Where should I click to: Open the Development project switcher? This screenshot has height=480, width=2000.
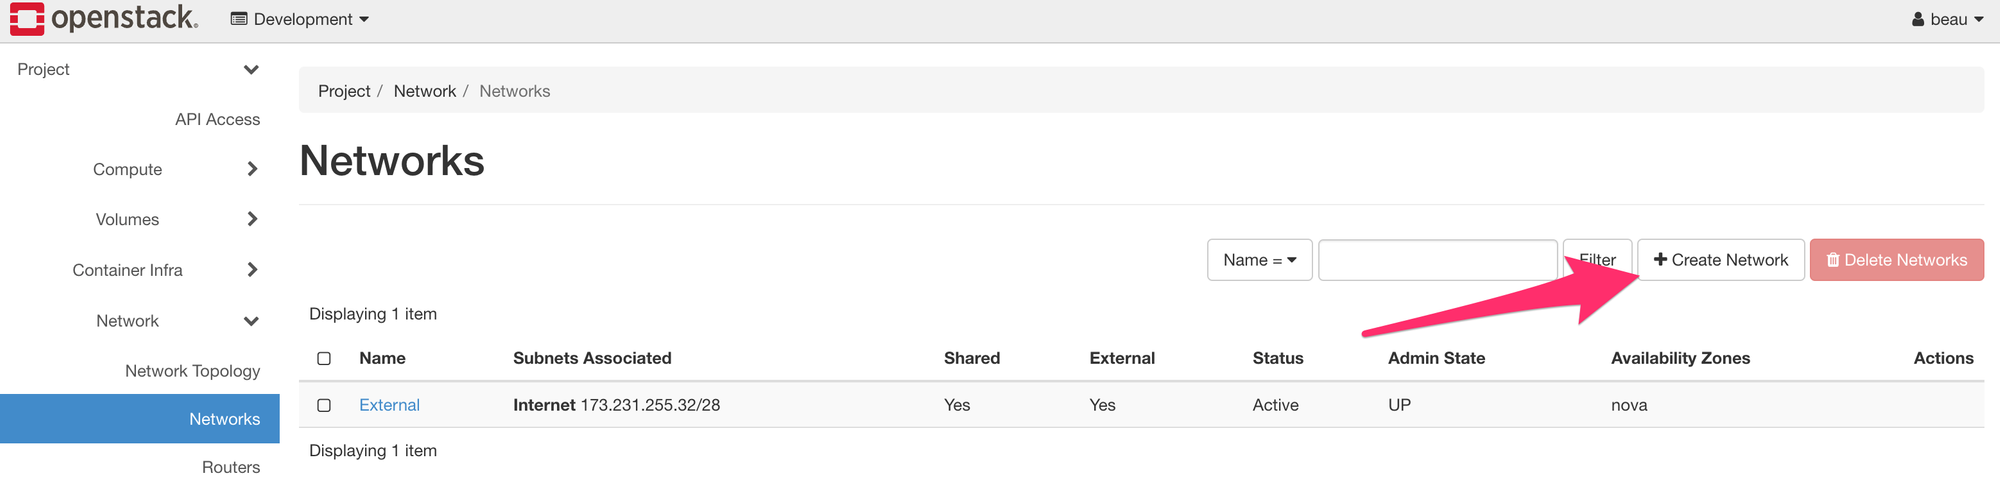pyautogui.click(x=300, y=19)
